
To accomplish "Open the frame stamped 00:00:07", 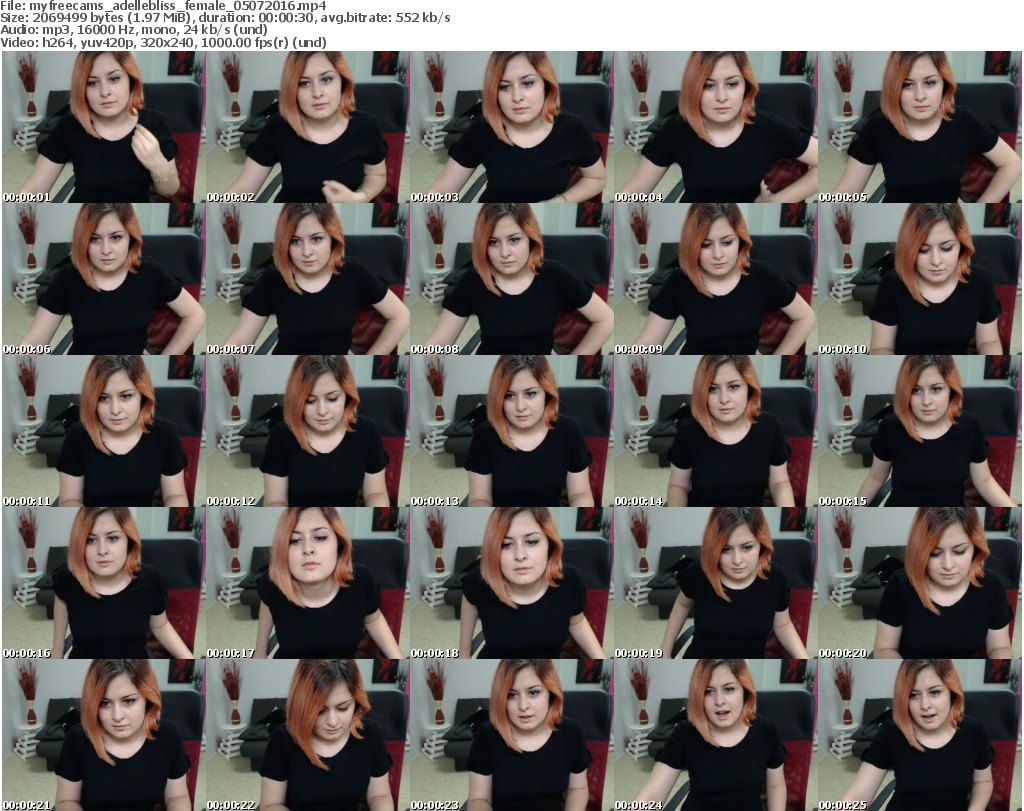I will (308, 279).
